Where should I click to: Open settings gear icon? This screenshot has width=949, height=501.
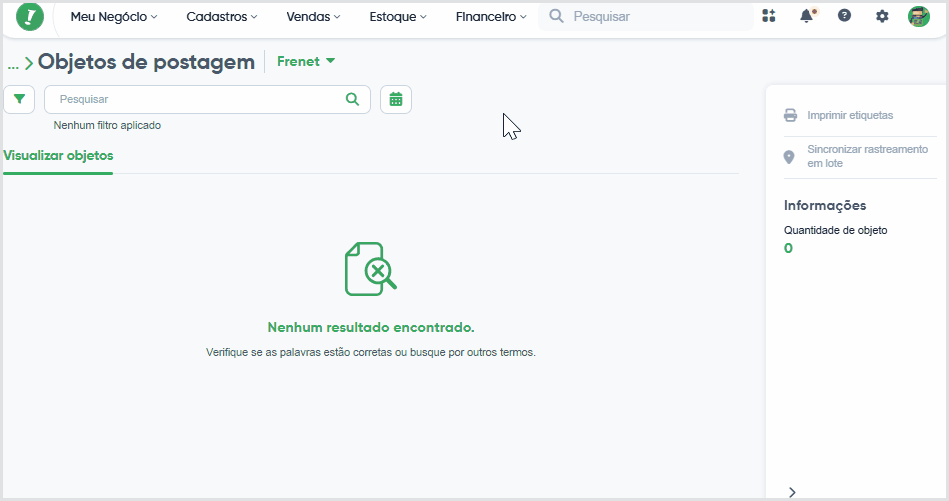(882, 16)
